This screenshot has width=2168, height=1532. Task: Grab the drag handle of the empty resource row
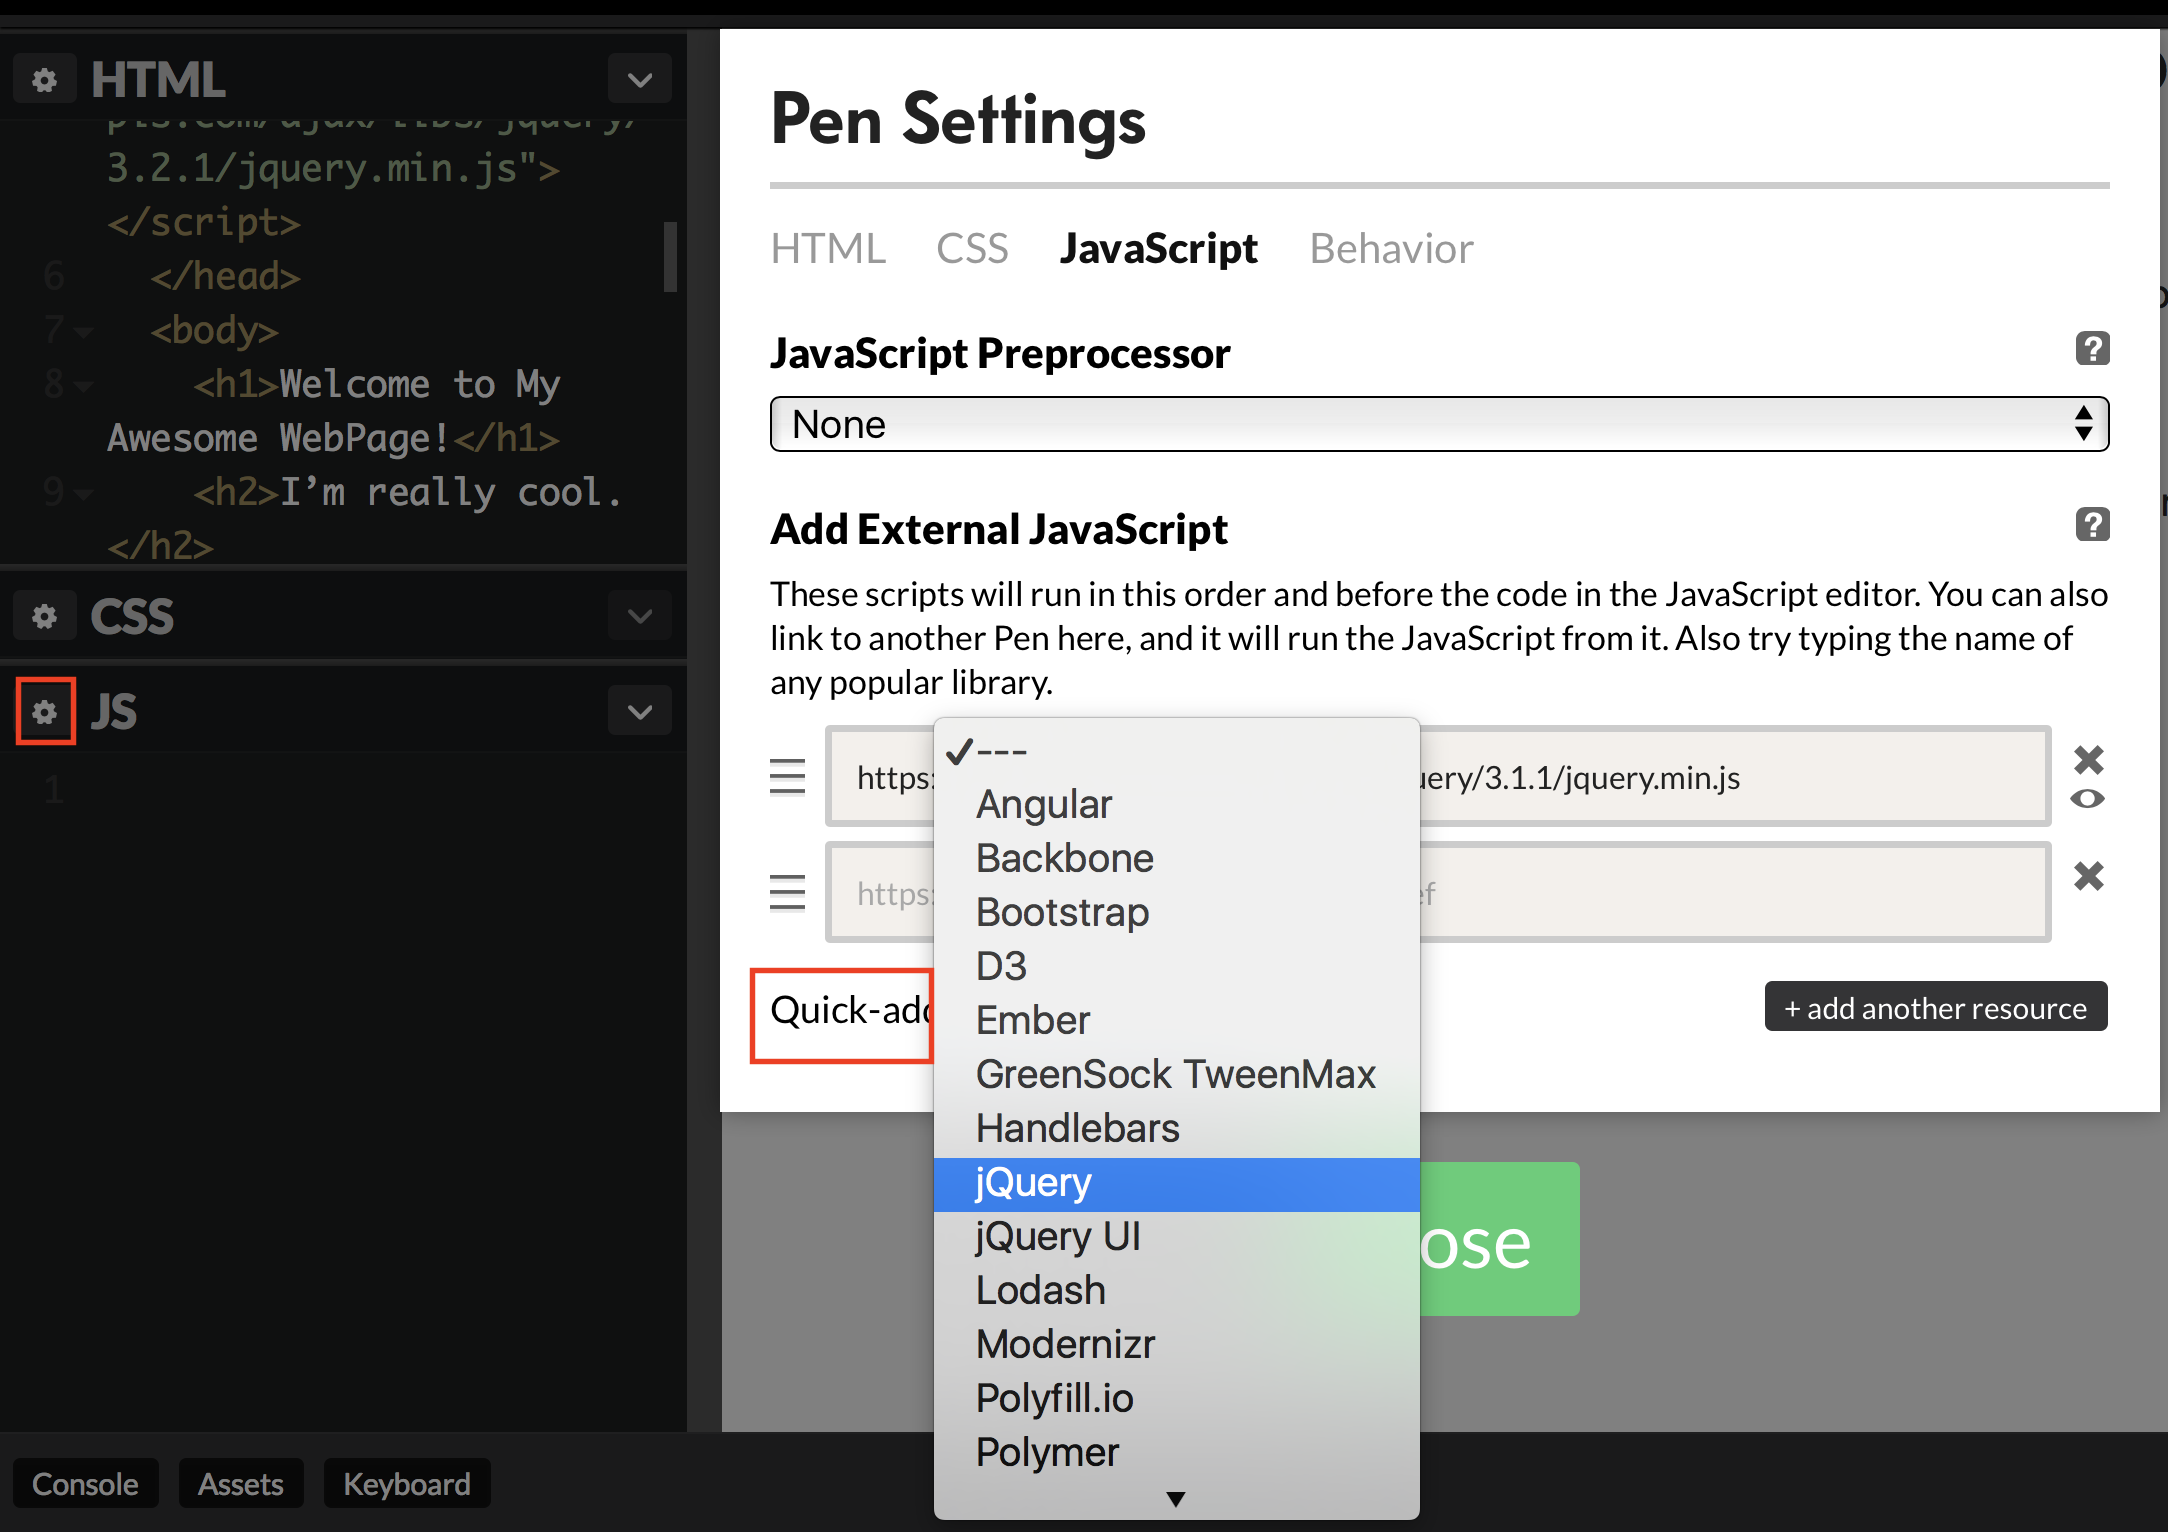788,892
